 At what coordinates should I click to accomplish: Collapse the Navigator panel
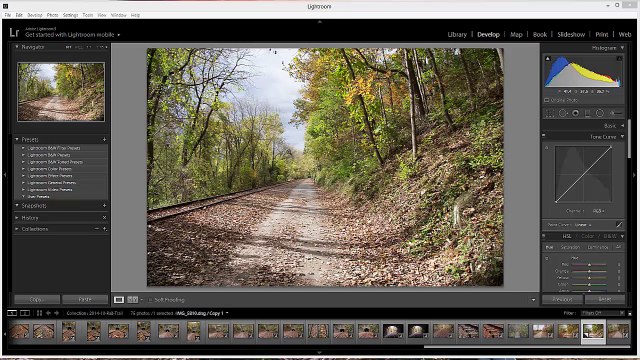(x=17, y=47)
